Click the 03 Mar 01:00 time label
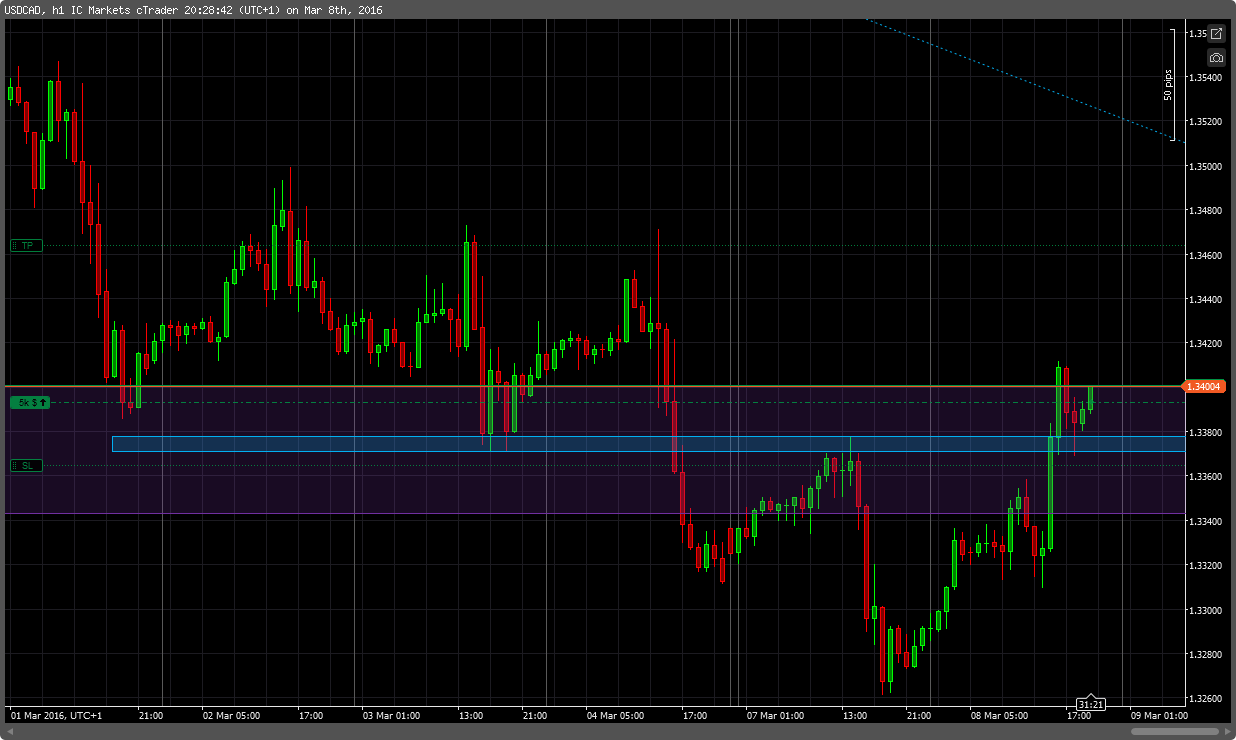Screen dimensions: 1236x740 pyautogui.click(x=392, y=716)
